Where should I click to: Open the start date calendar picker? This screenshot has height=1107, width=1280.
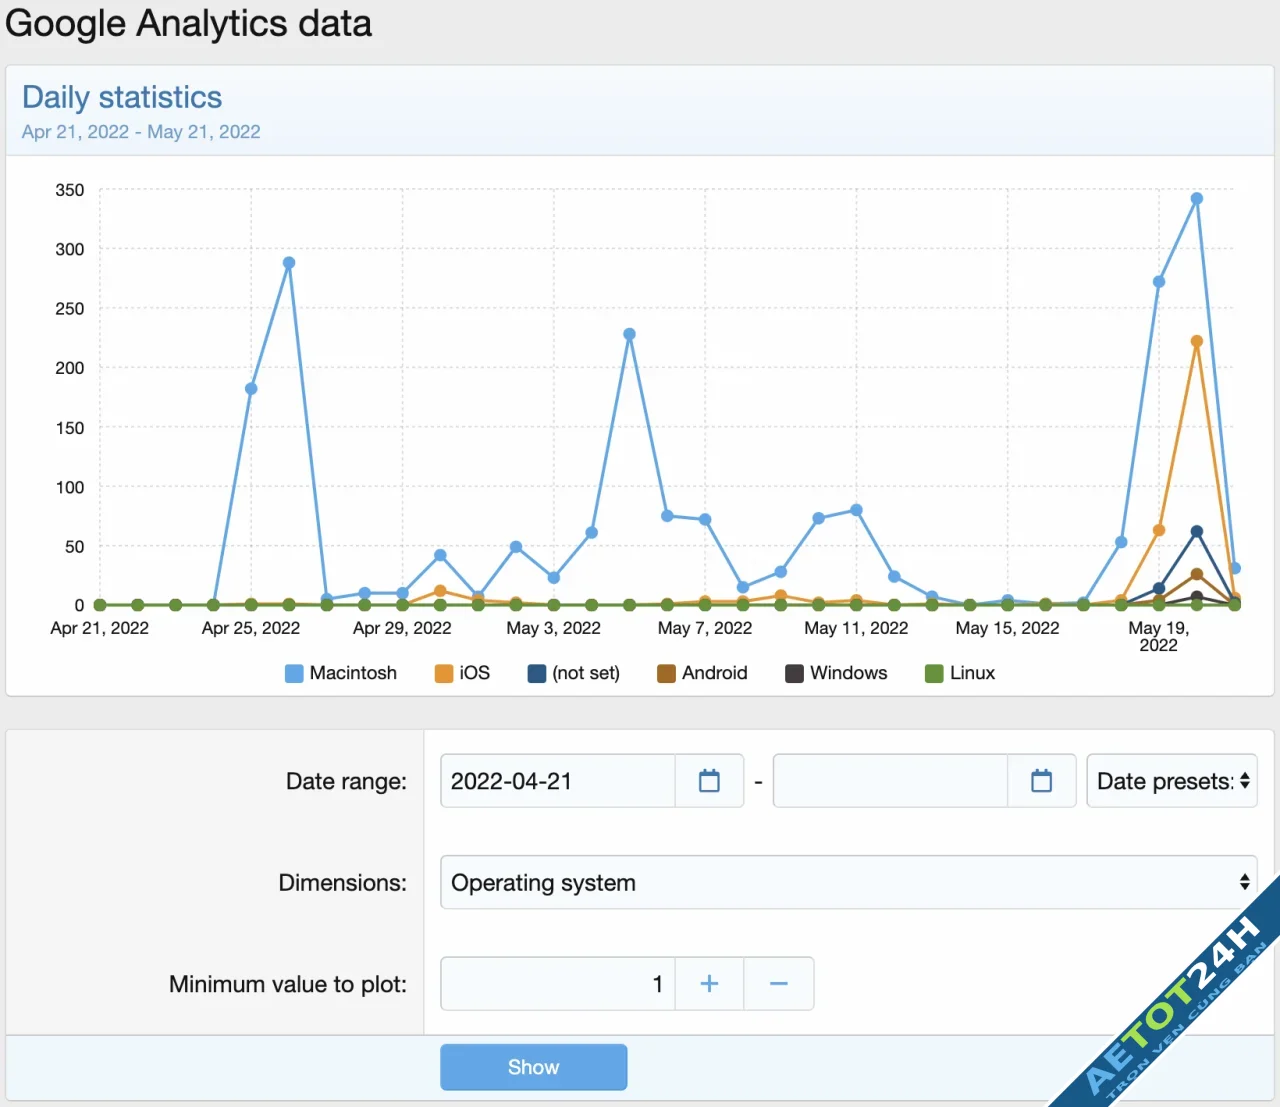tap(709, 781)
